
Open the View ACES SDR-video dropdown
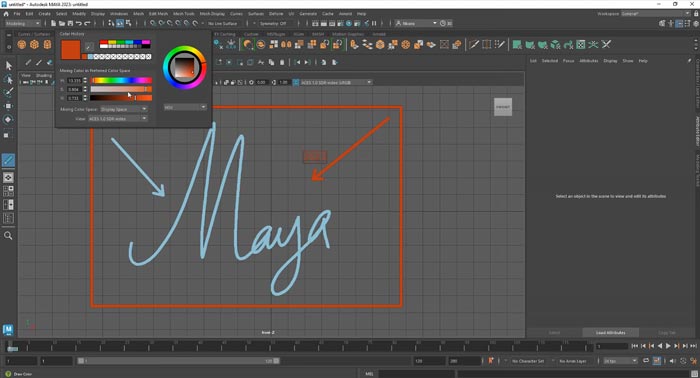[117, 119]
